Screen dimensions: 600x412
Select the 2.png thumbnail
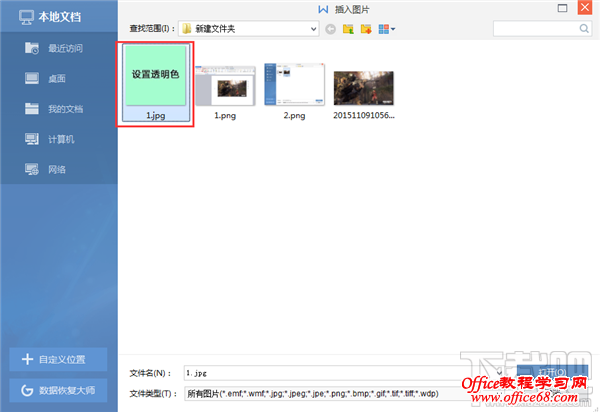tap(294, 85)
